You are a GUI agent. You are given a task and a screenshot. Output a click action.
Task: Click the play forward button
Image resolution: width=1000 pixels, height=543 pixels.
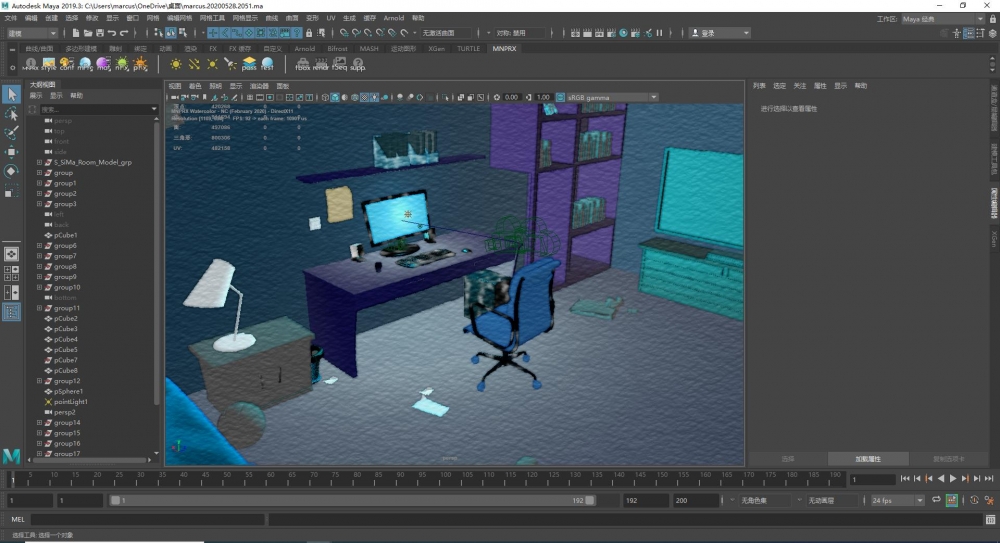[x=953, y=479]
